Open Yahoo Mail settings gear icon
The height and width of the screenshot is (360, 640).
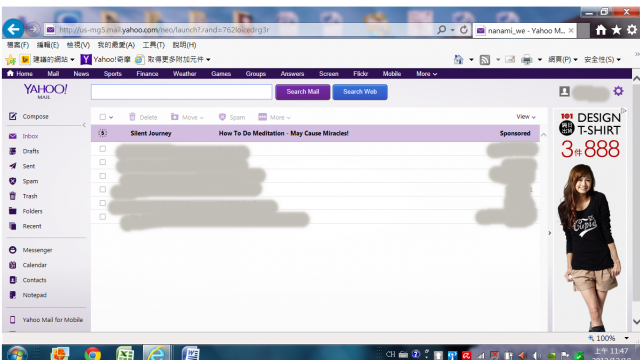618,91
